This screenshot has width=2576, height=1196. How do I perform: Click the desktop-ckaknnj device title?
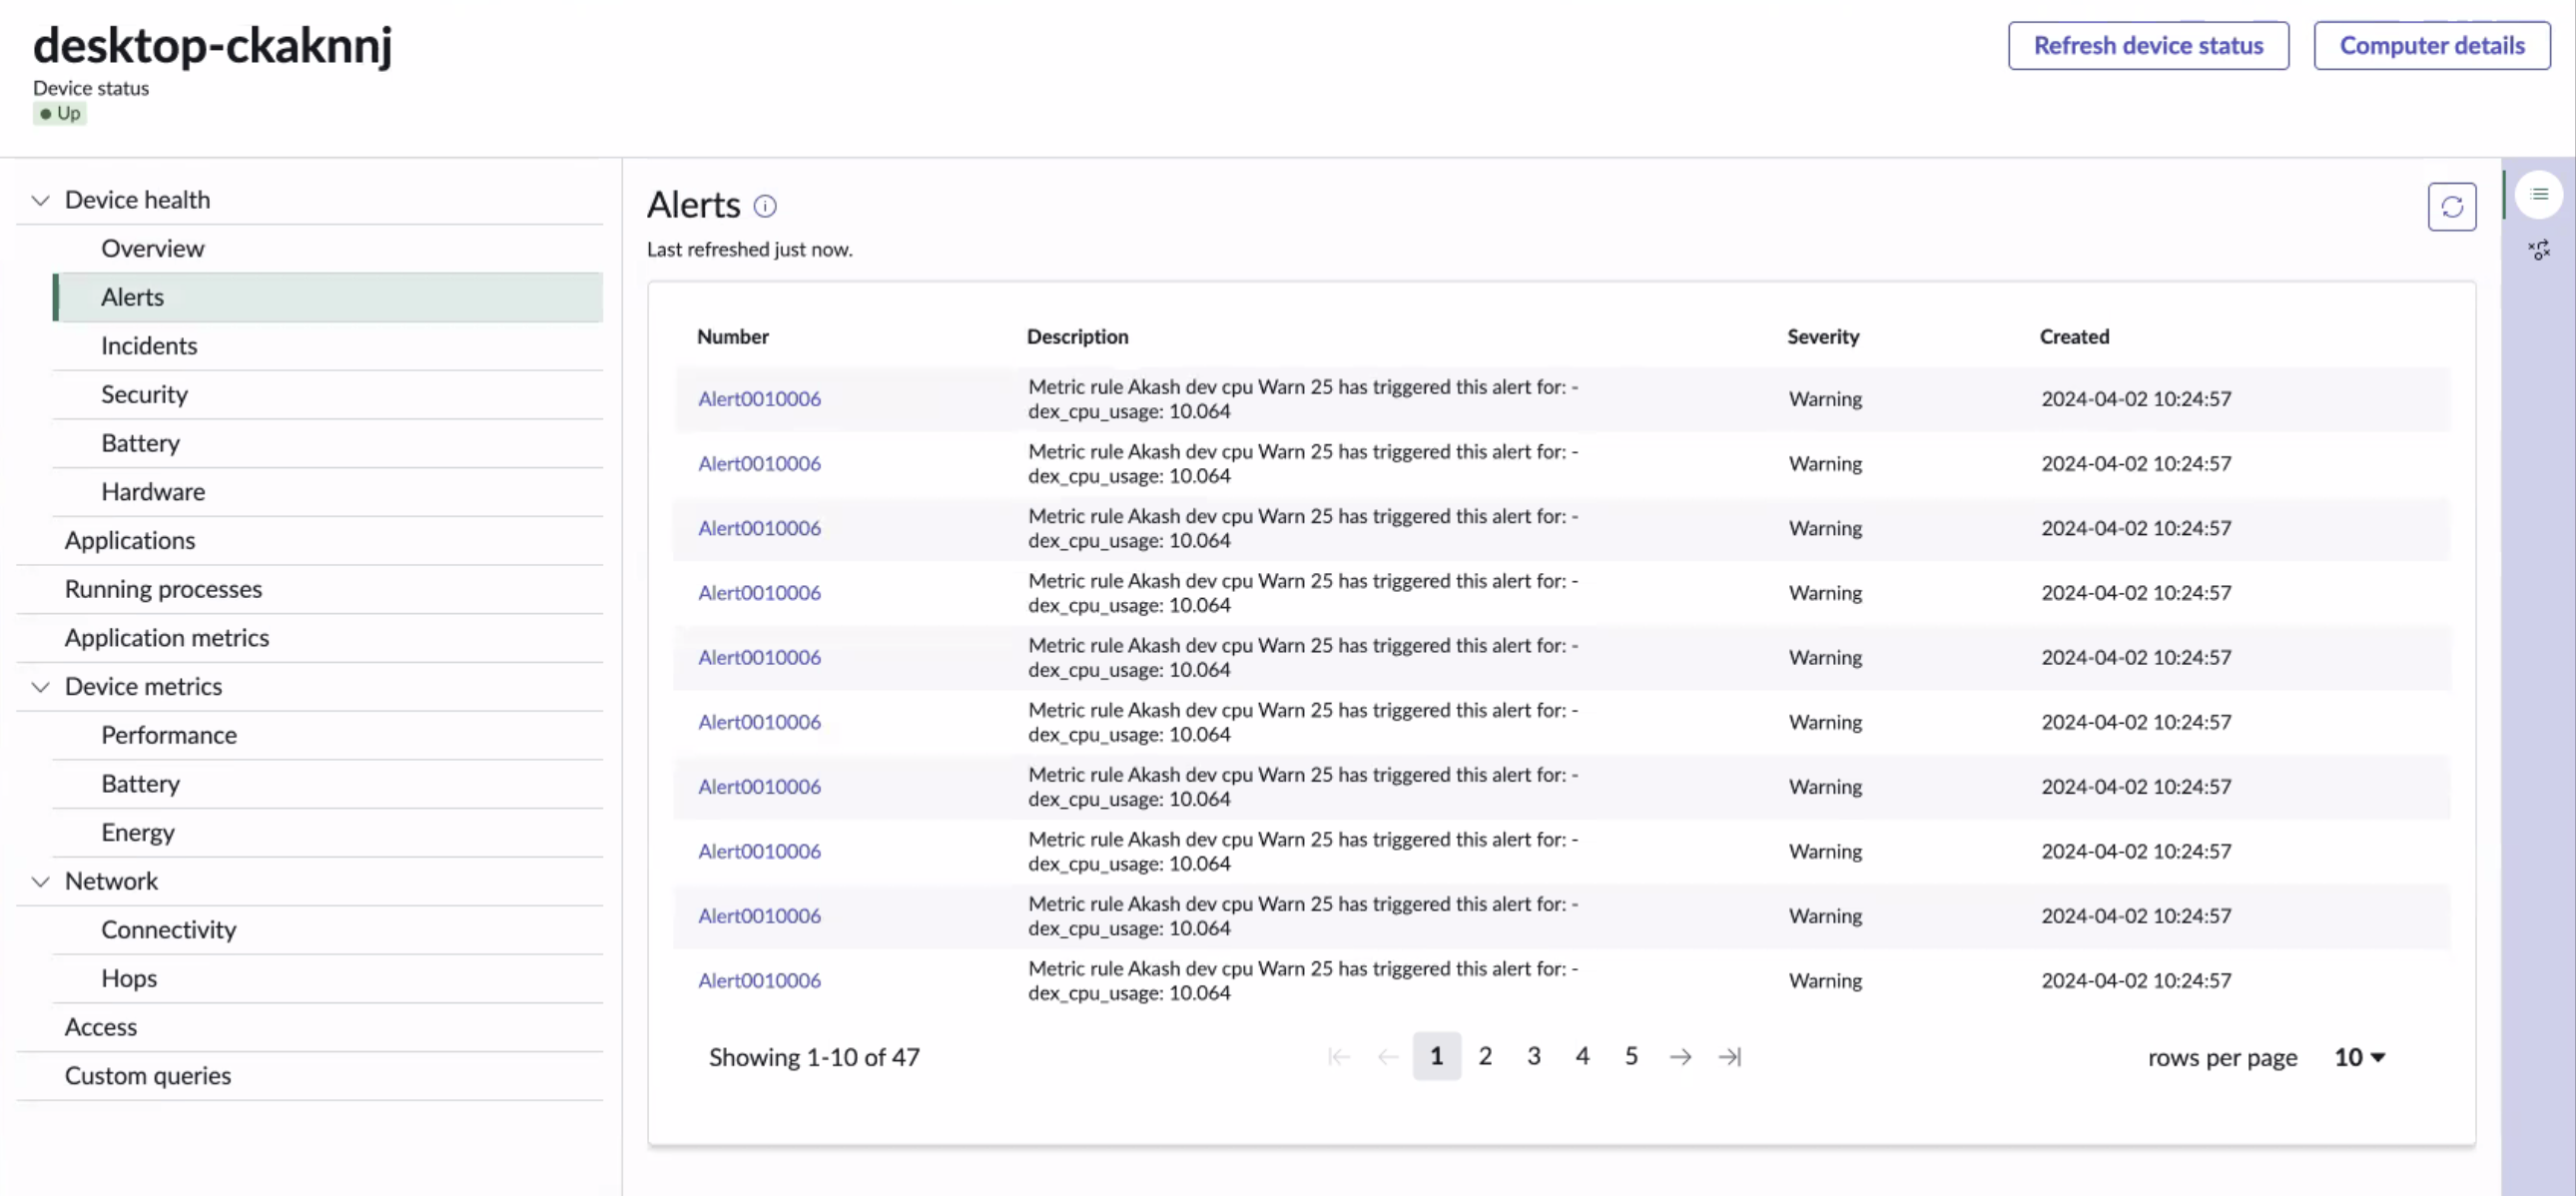pyautogui.click(x=213, y=46)
